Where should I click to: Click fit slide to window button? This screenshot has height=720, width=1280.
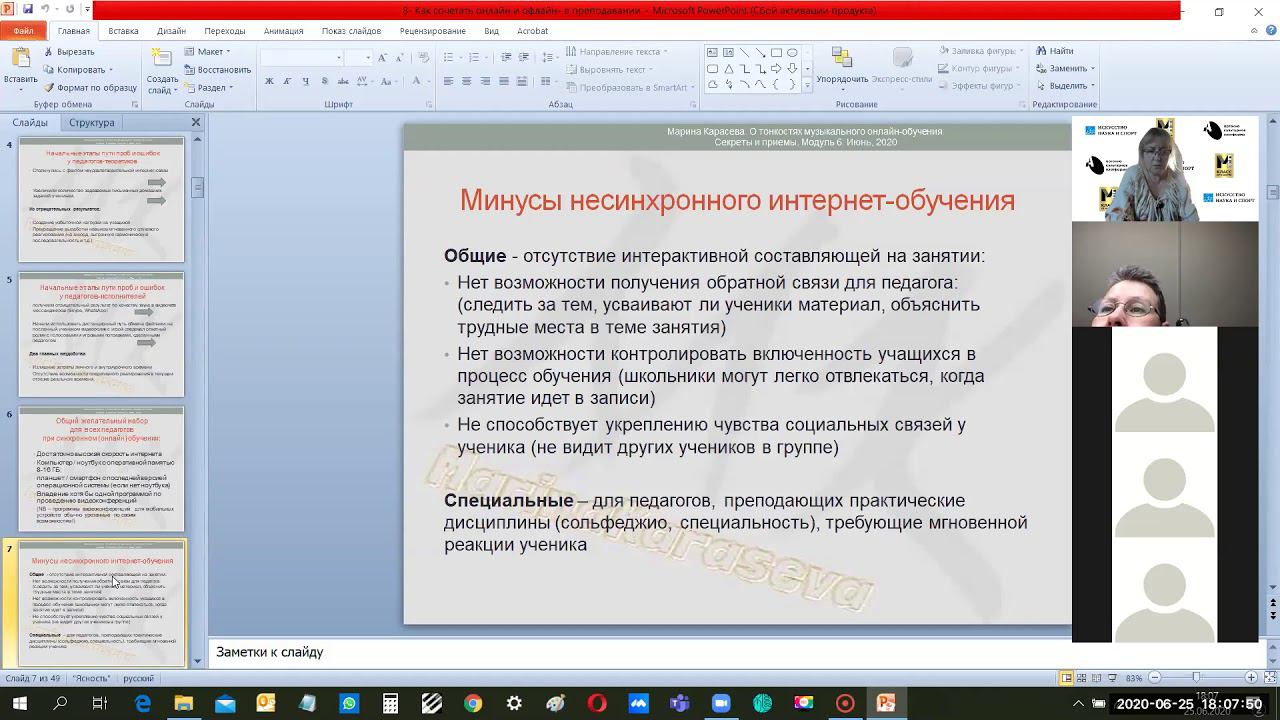point(1270,678)
